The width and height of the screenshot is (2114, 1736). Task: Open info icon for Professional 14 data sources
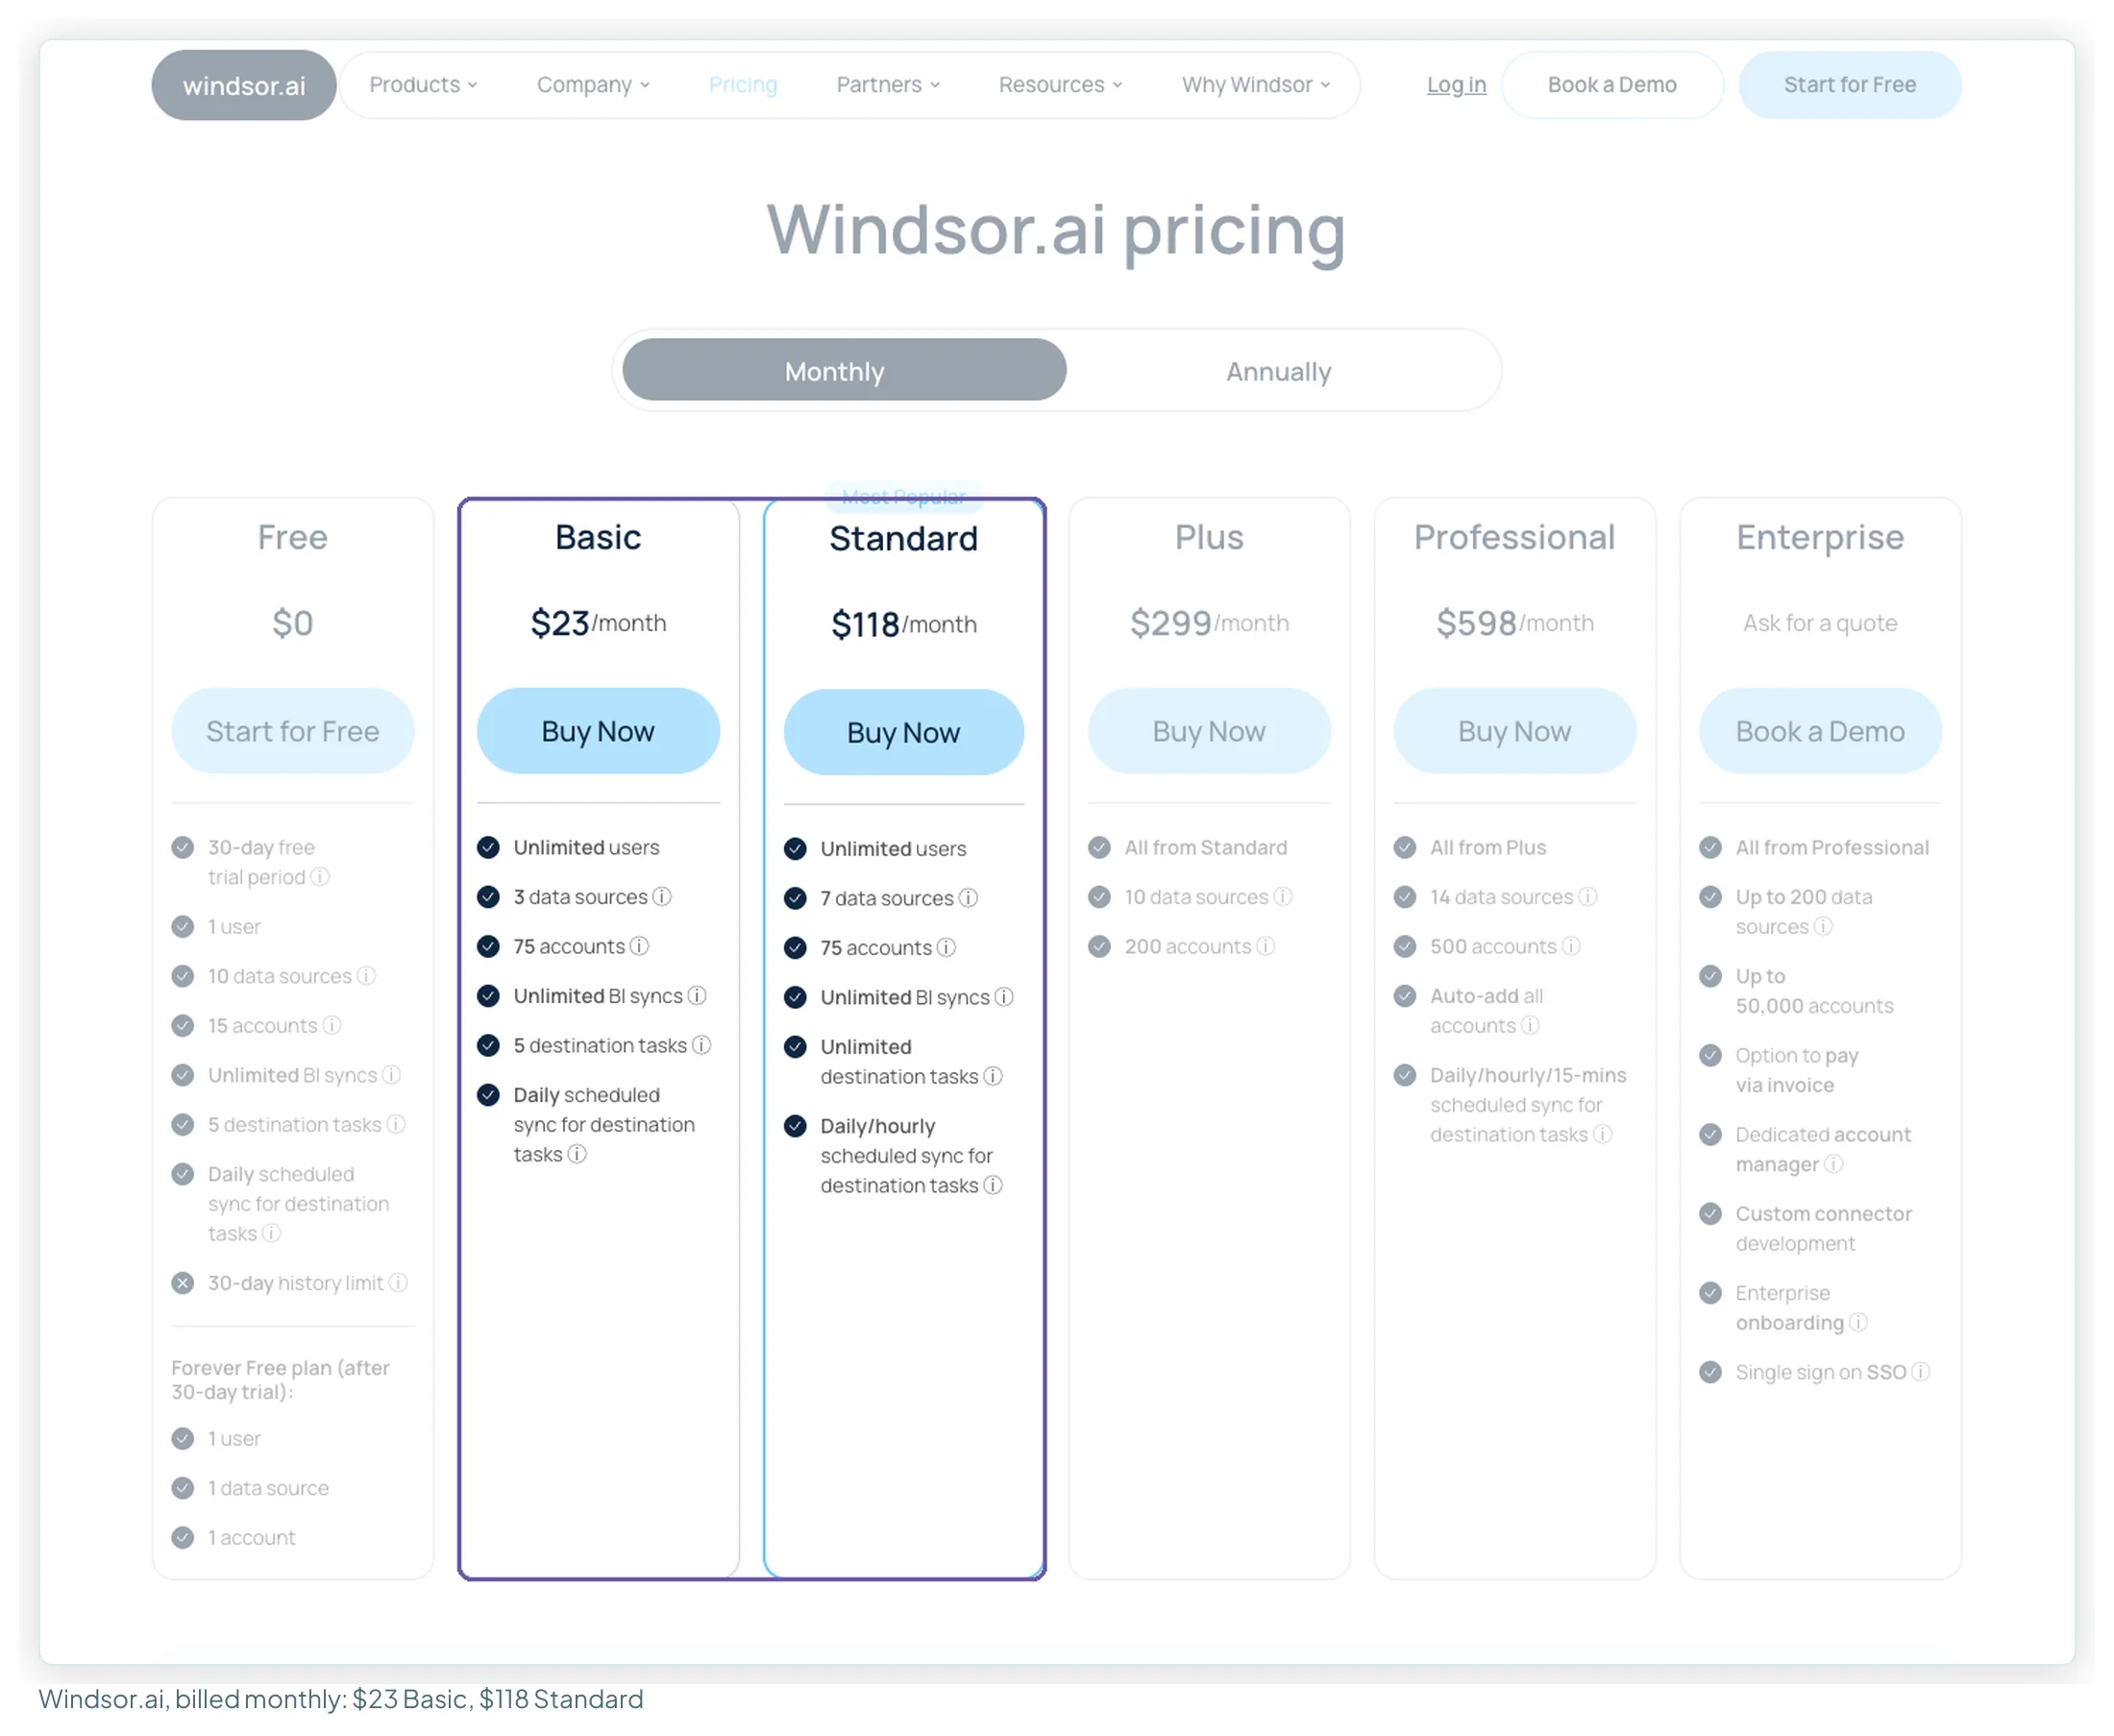click(x=1588, y=897)
